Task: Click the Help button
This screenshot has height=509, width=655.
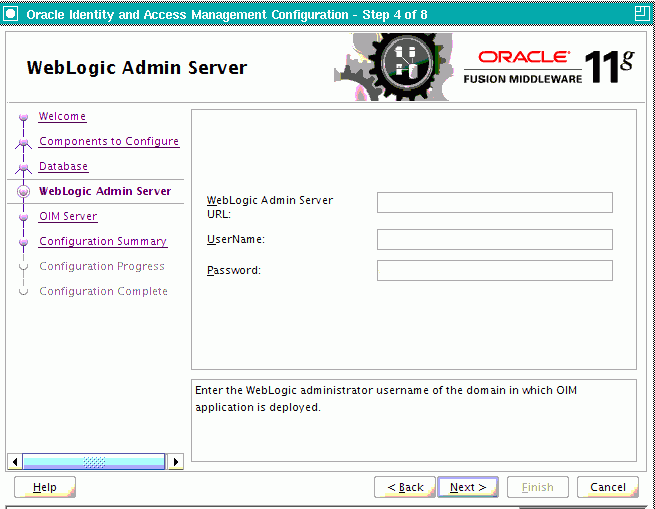Action: 45,487
